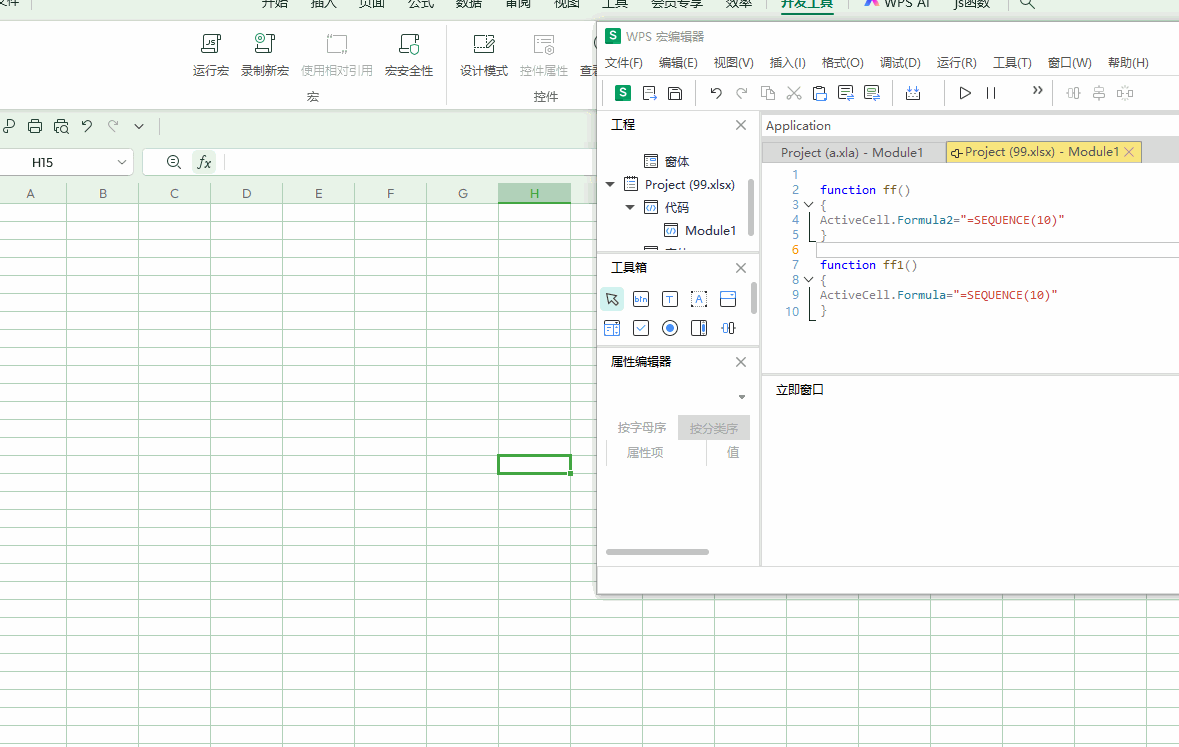Click the fx insert function button
This screenshot has height=747, width=1179.
pyautogui.click(x=204, y=162)
